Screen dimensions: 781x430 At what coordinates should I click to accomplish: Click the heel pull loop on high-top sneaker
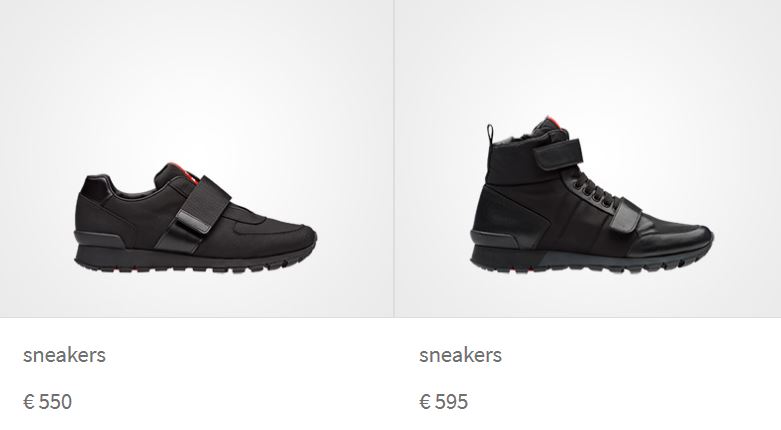[490, 135]
